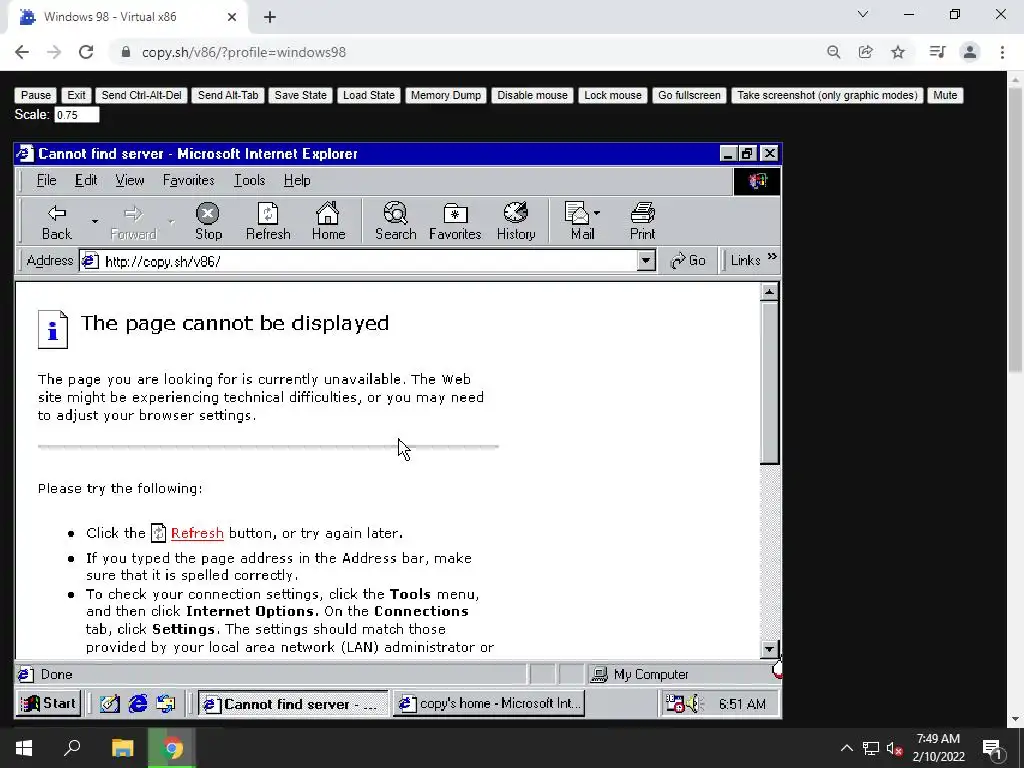Open Chrome tab search dropdown arrow

coord(863,14)
